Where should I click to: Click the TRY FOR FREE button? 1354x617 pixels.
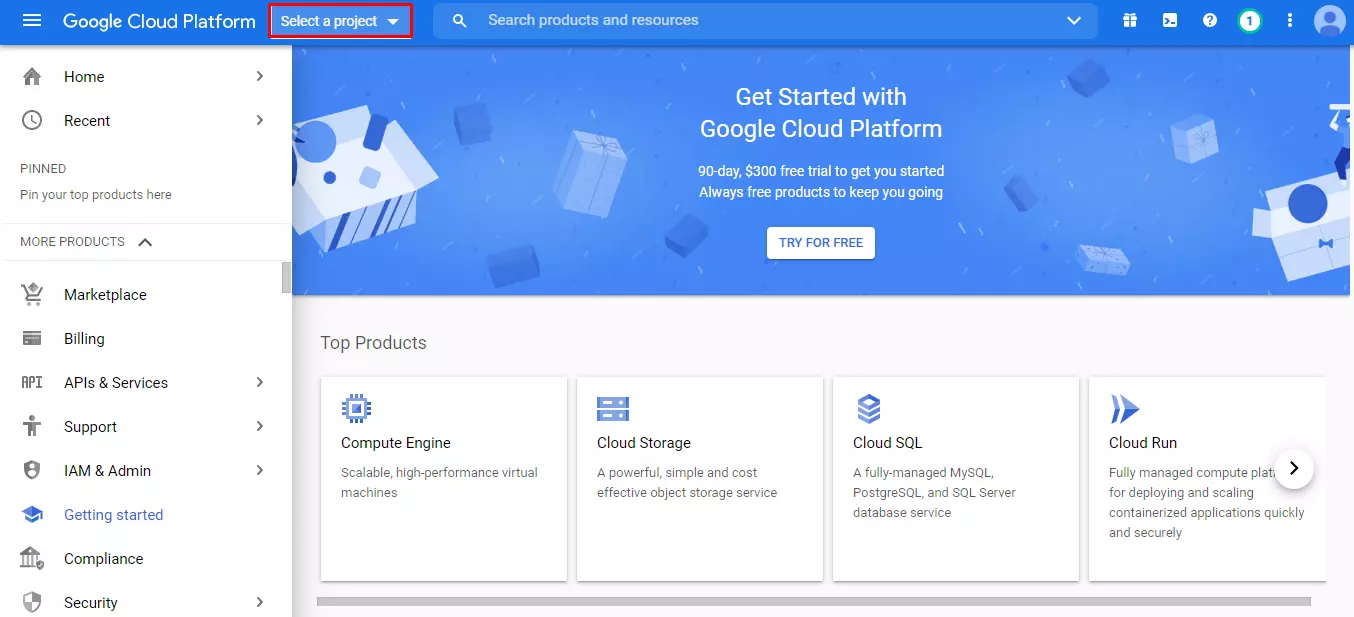tap(821, 243)
